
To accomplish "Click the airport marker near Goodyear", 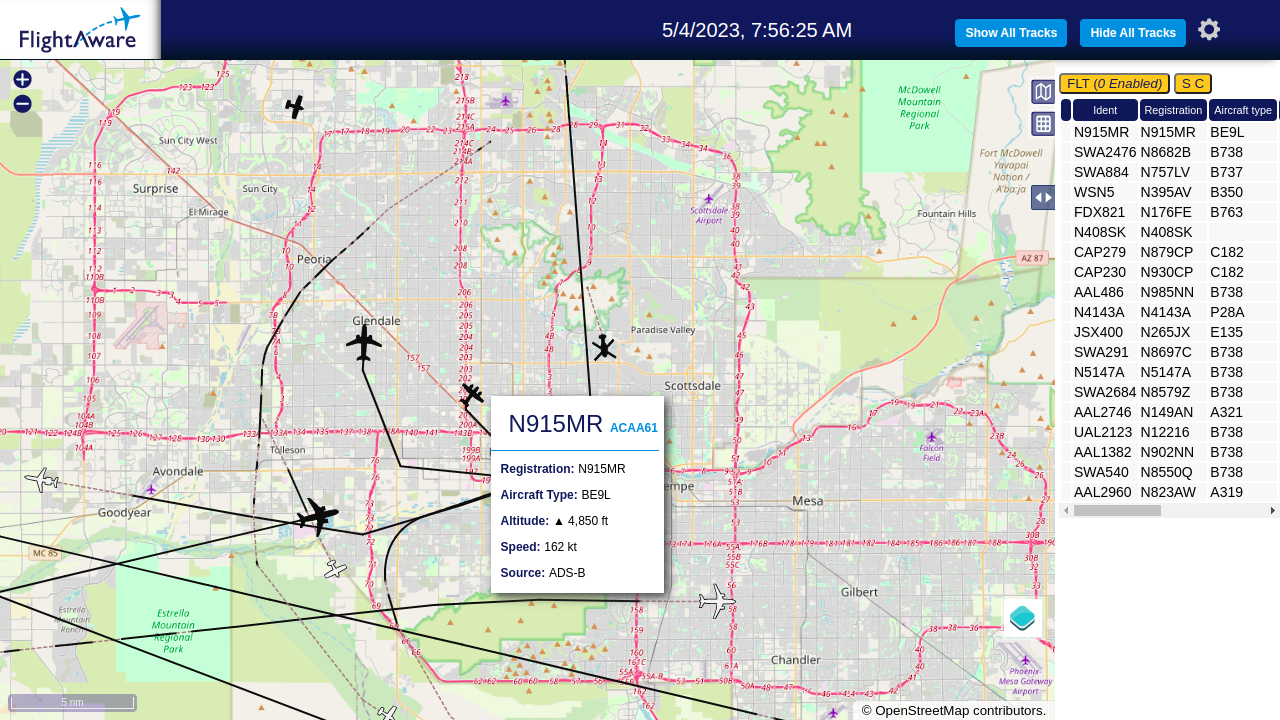I will [150, 489].
